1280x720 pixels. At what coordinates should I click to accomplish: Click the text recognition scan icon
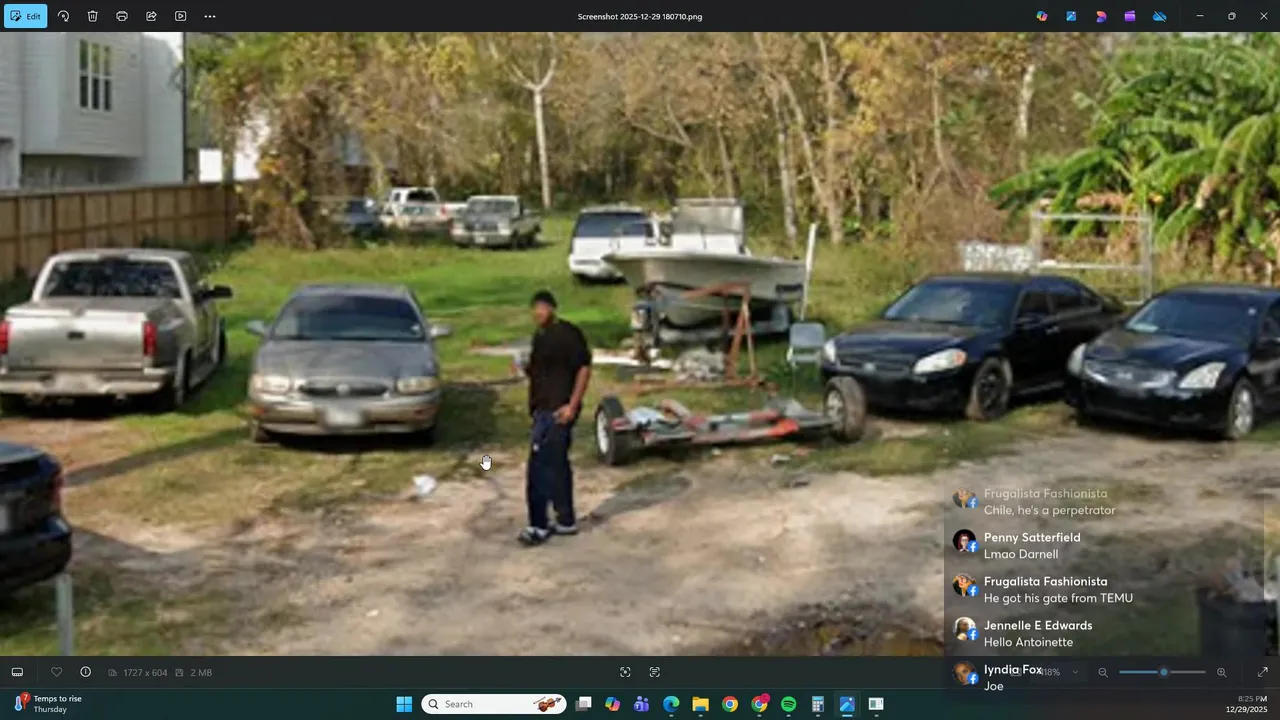point(655,672)
